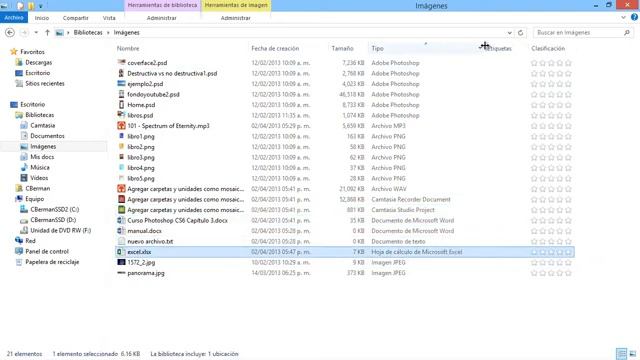
Task: Rate panorama.jpg one star
Action: (x=534, y=273)
